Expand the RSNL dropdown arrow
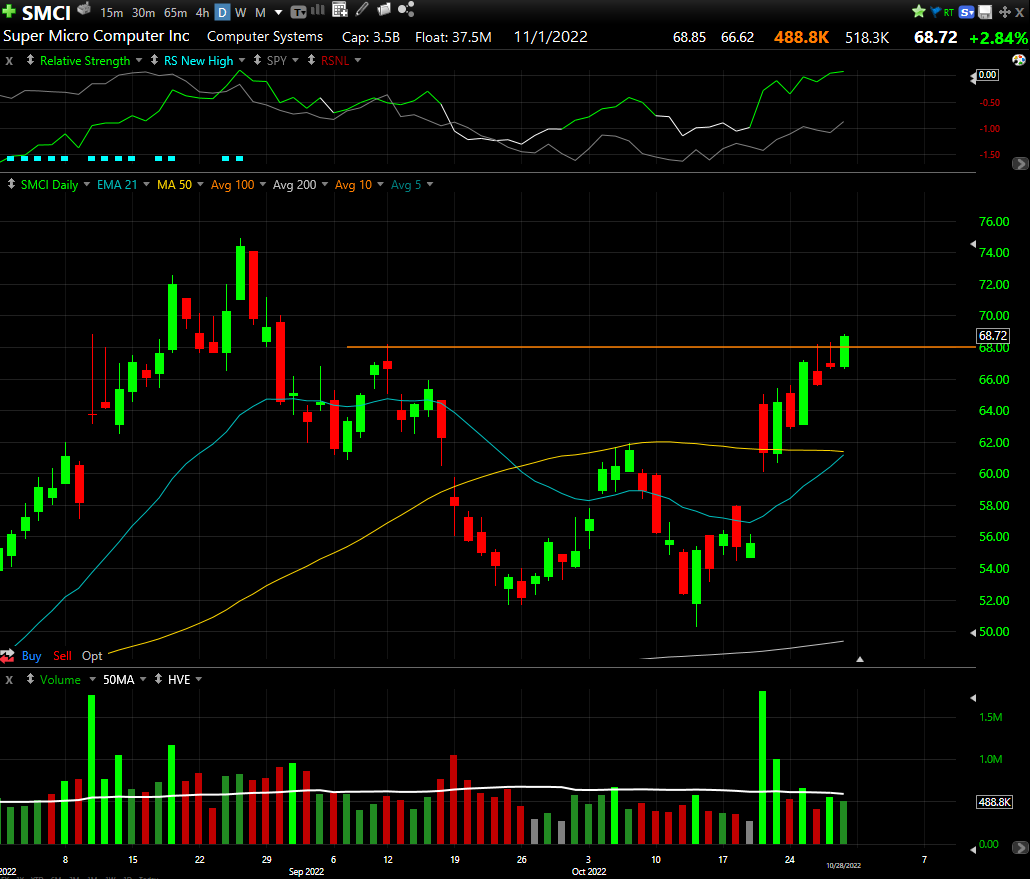Image resolution: width=1030 pixels, height=879 pixels. (358, 60)
